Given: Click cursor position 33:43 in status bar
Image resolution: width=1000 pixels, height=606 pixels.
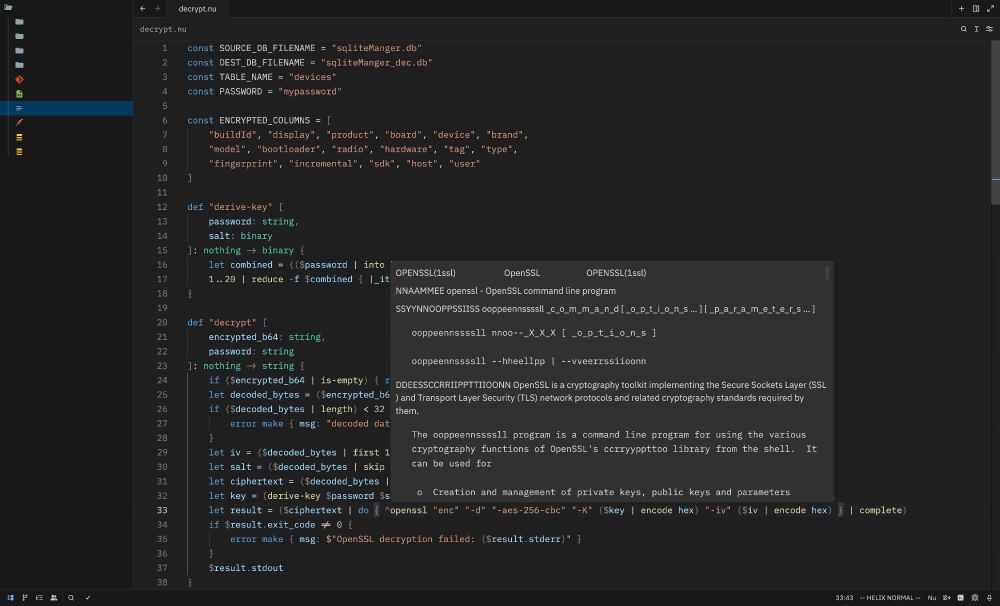Looking at the screenshot, I should point(844,598).
